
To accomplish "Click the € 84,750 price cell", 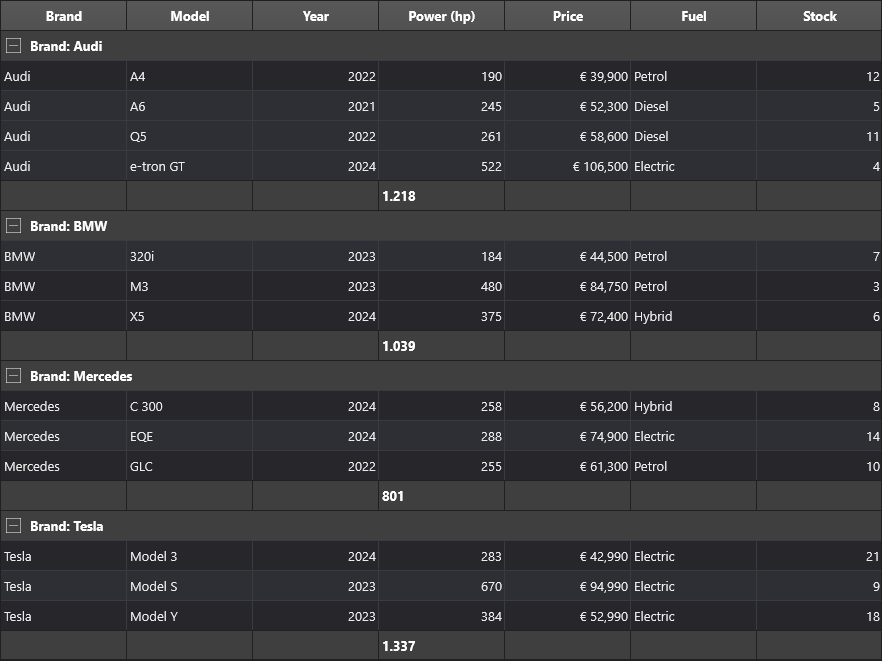I will coord(568,286).
